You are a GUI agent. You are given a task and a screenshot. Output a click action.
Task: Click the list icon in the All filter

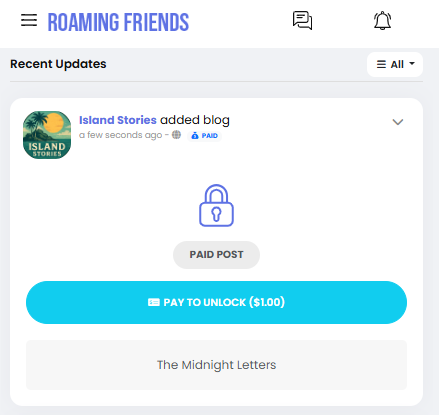click(381, 64)
